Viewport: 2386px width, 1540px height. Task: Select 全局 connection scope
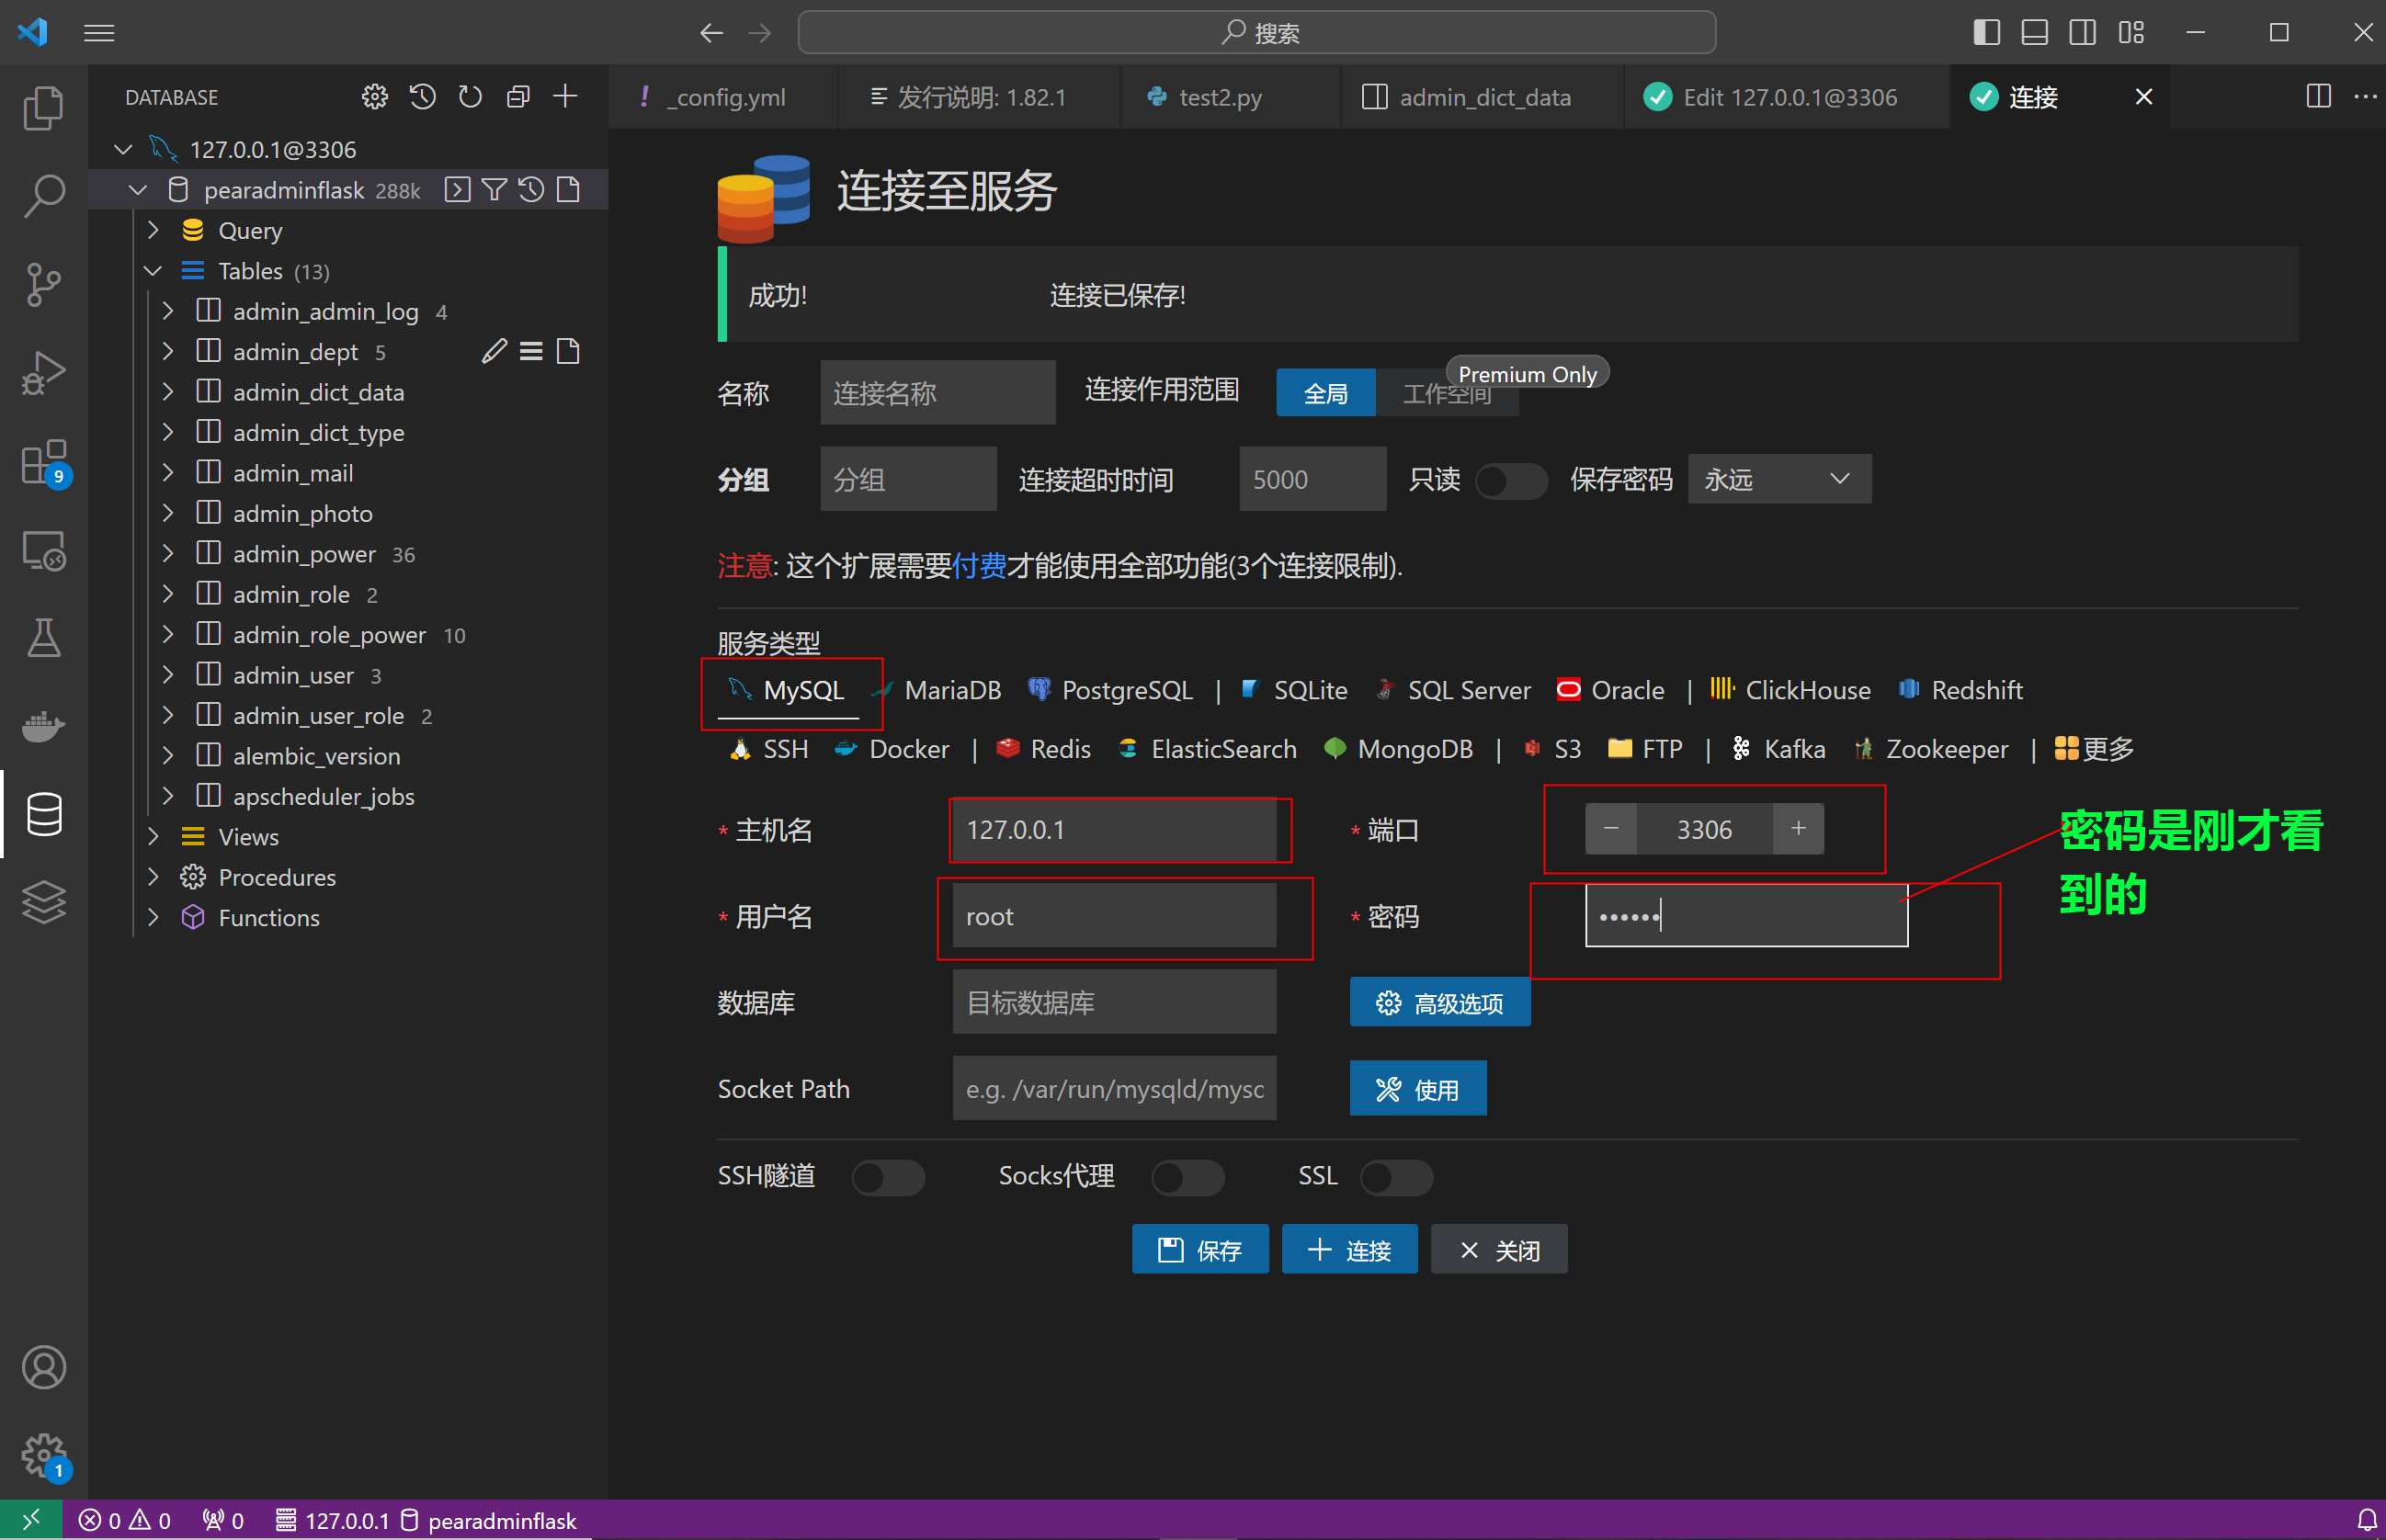pos(1326,393)
